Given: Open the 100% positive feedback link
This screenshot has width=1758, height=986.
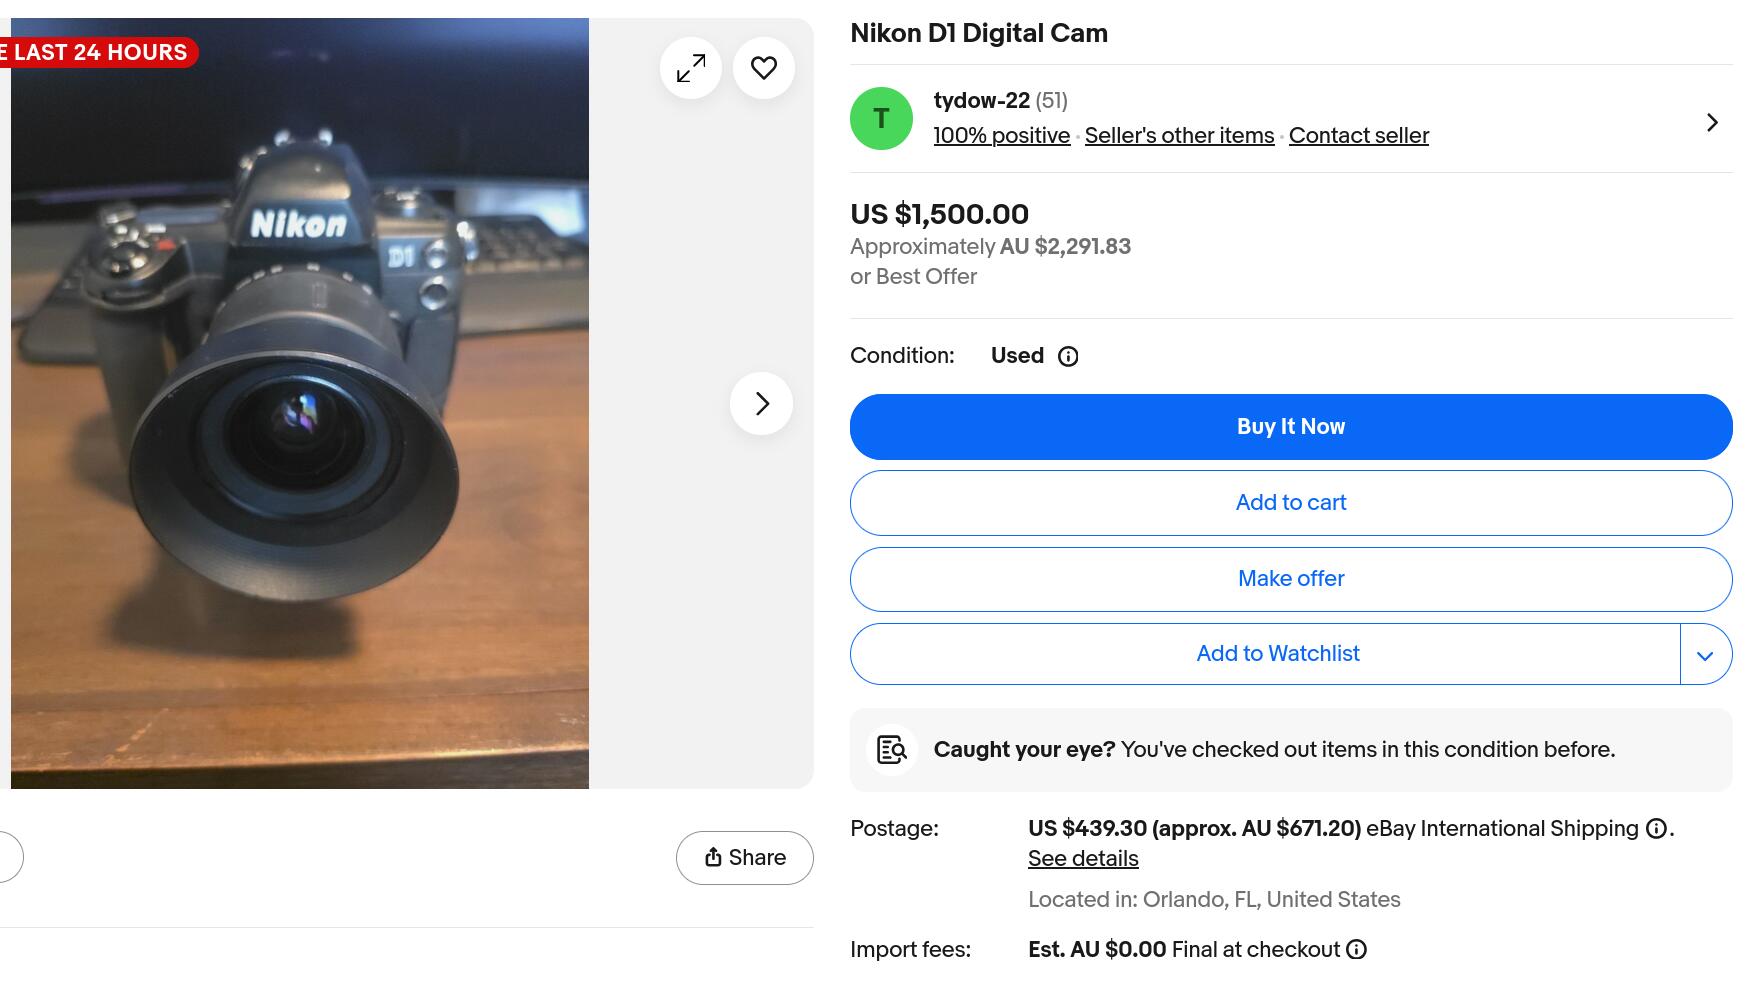Looking at the screenshot, I should (1001, 136).
